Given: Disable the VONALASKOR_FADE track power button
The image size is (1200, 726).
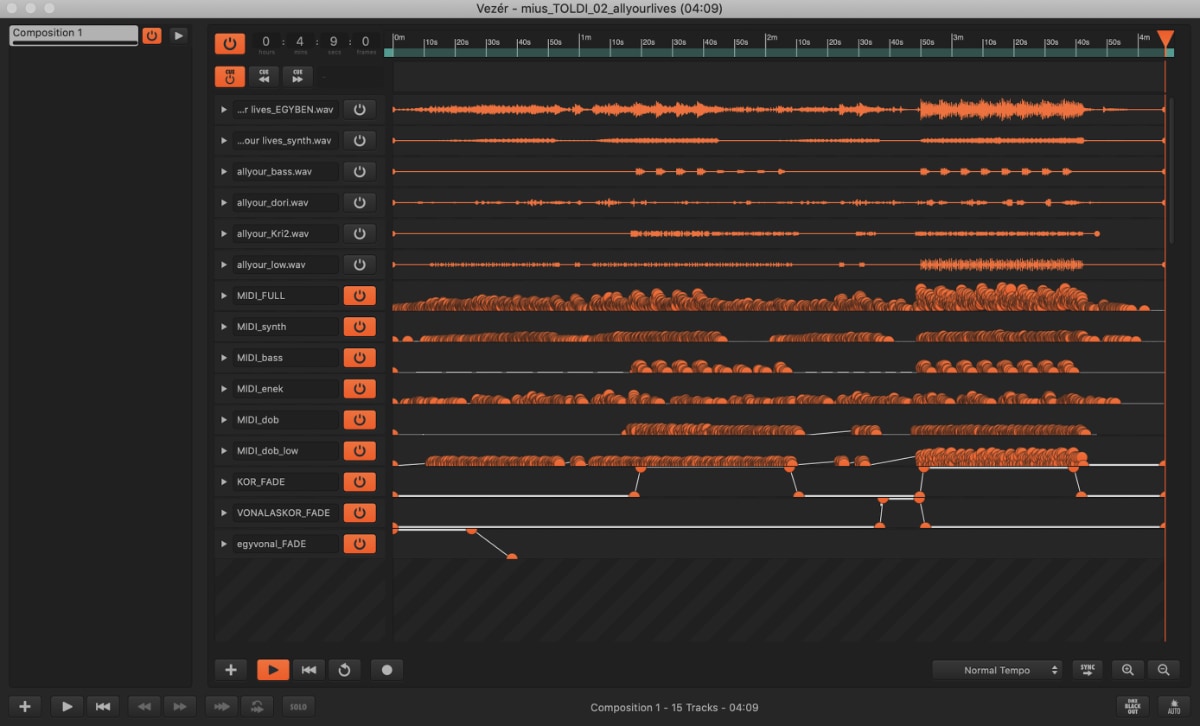Looking at the screenshot, I should click(x=359, y=512).
